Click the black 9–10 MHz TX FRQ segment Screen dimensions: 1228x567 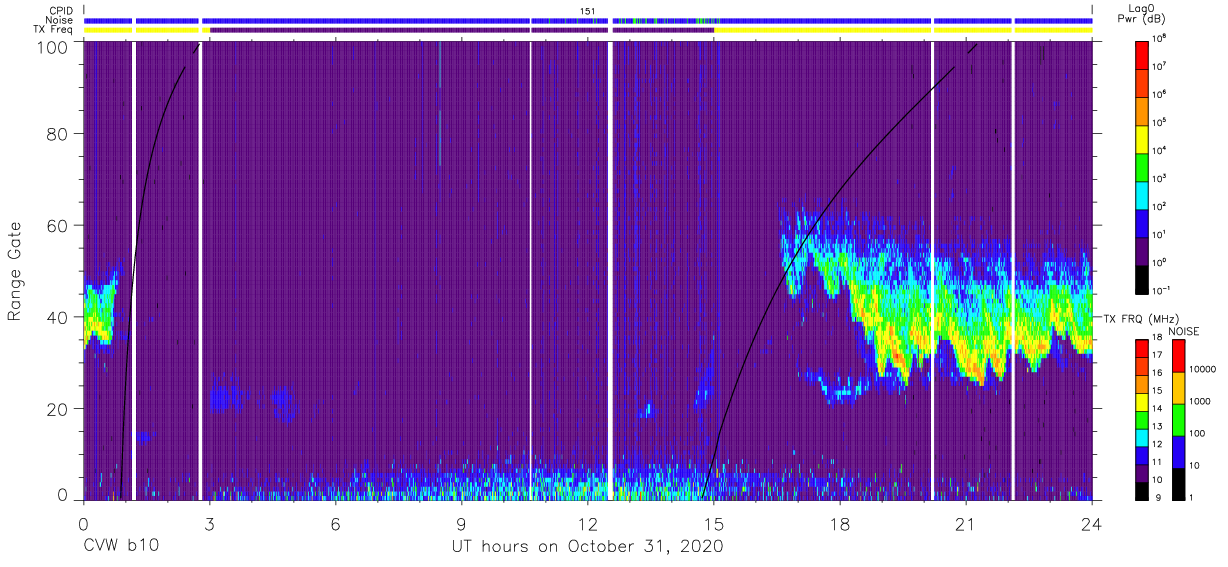click(1144, 489)
